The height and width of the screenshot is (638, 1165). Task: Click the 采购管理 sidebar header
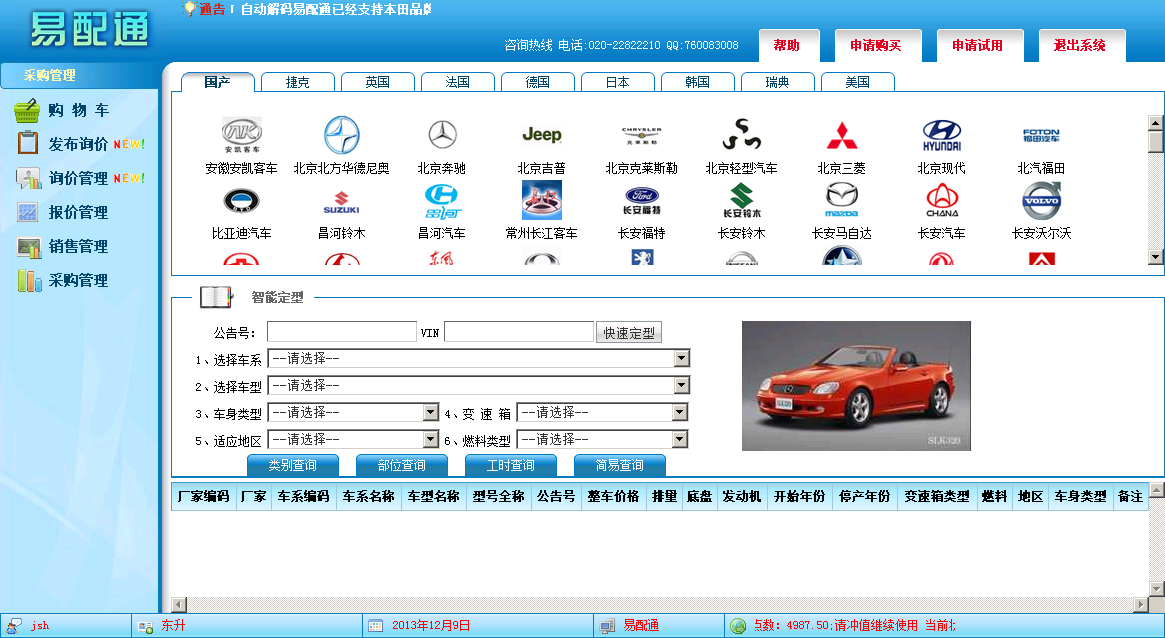[x=79, y=76]
